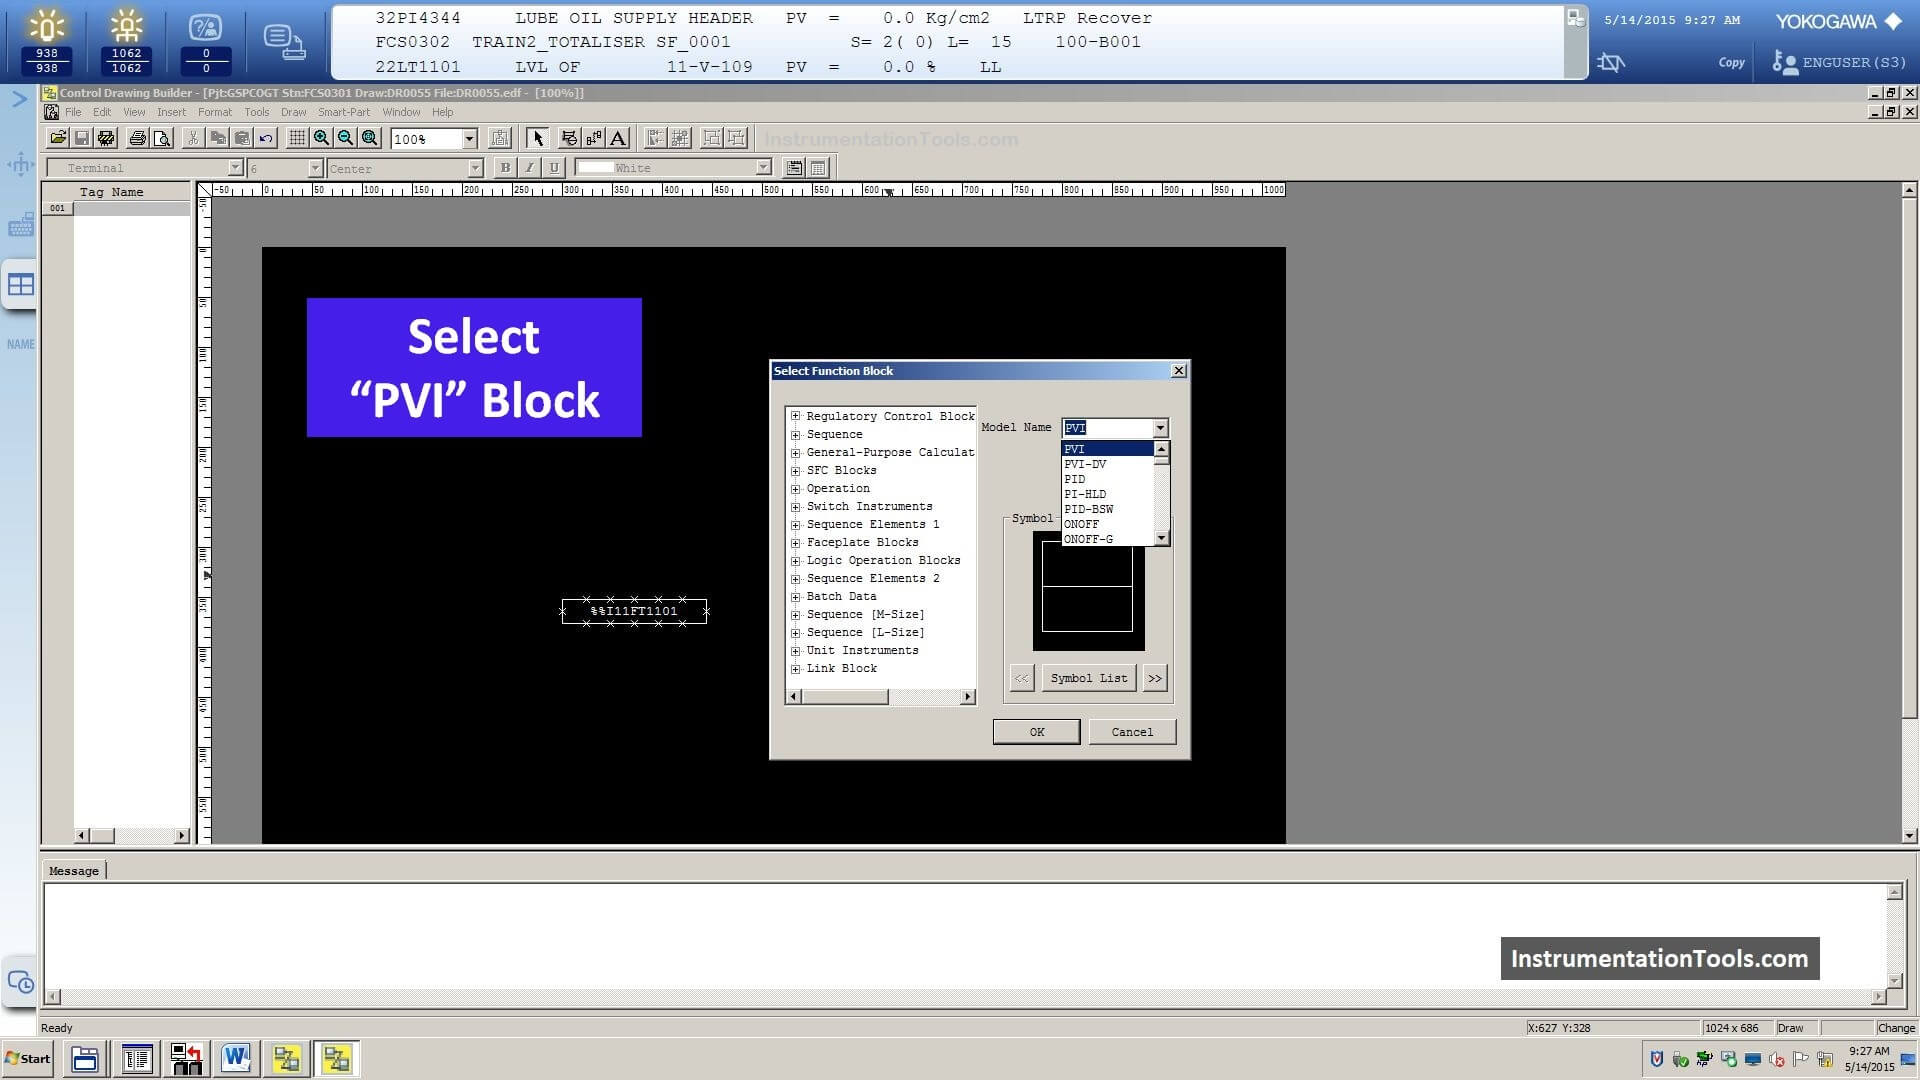Click the download-to-station toolbar icon
This screenshot has width=1920, height=1080.
coord(106,139)
